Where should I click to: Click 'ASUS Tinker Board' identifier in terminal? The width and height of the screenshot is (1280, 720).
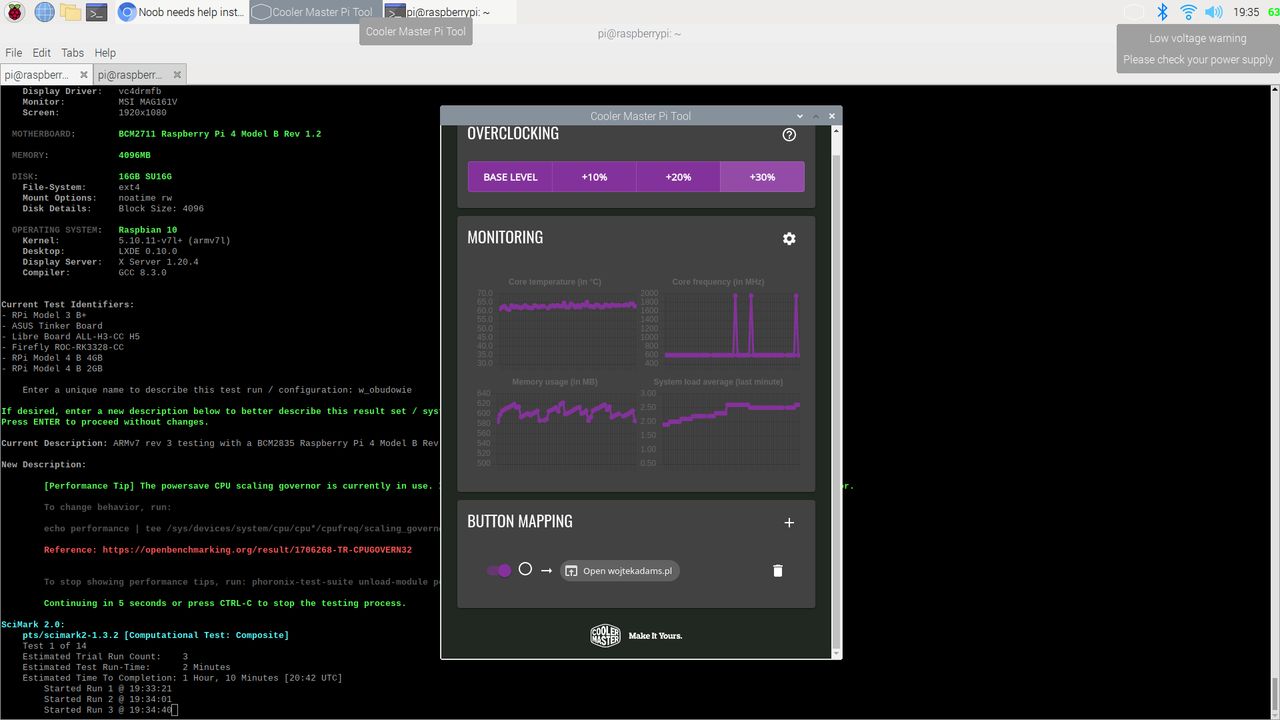click(55, 326)
